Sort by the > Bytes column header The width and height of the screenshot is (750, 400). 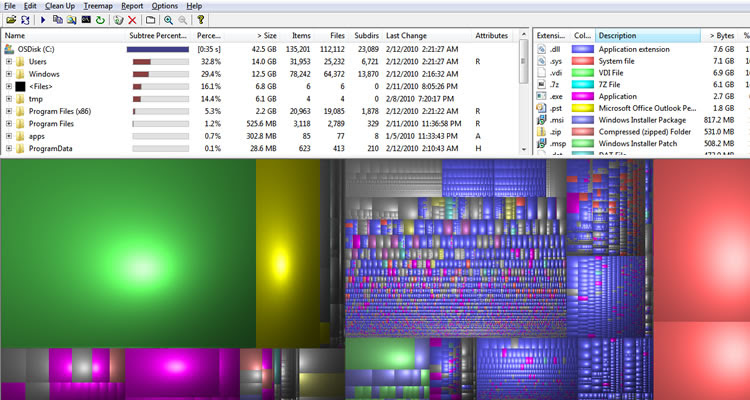[x=720, y=35]
